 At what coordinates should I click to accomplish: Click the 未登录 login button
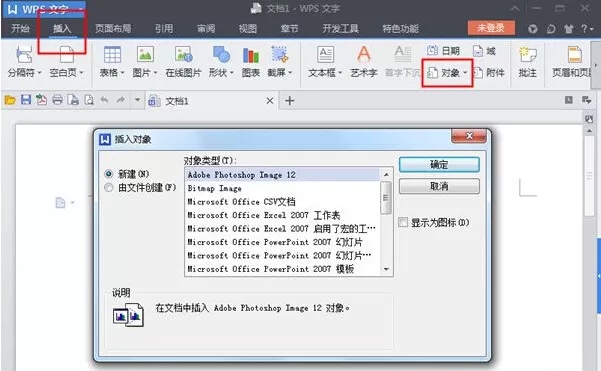pyautogui.click(x=491, y=28)
